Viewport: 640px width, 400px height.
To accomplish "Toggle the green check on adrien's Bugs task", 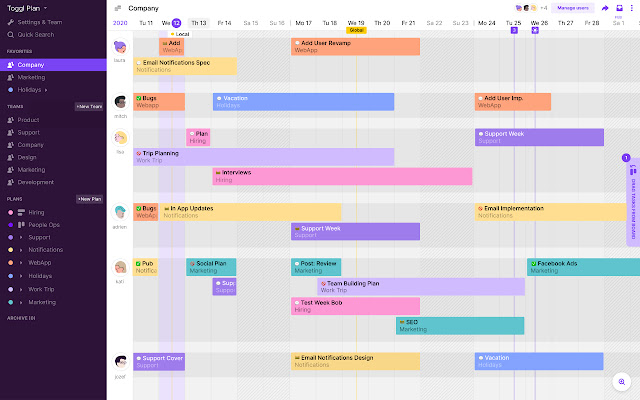I will (x=139, y=209).
